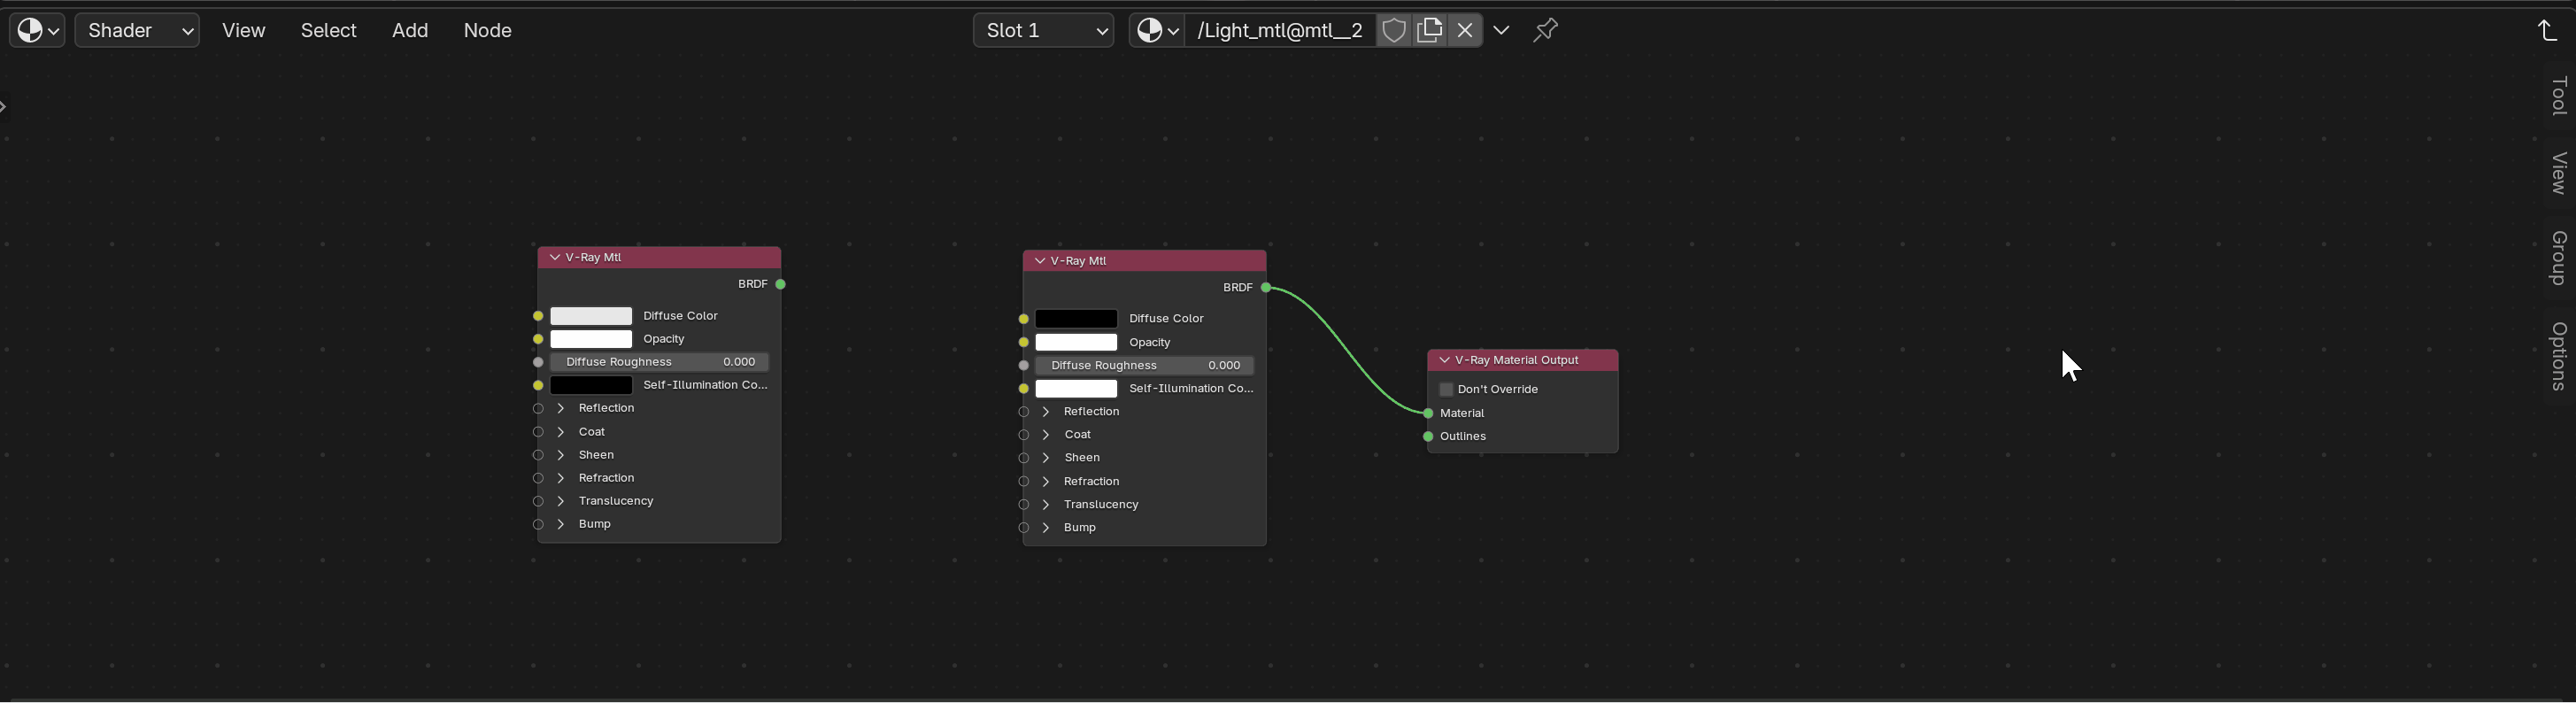
Task: Click right node's Coat socket circle
Action: pyautogui.click(x=1023, y=435)
